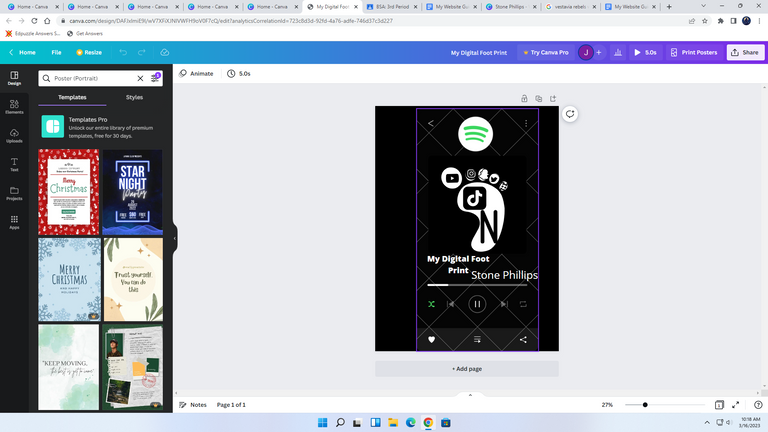The height and width of the screenshot is (432, 768).
Task: Open a new browser tab
Action: click(x=669, y=6)
